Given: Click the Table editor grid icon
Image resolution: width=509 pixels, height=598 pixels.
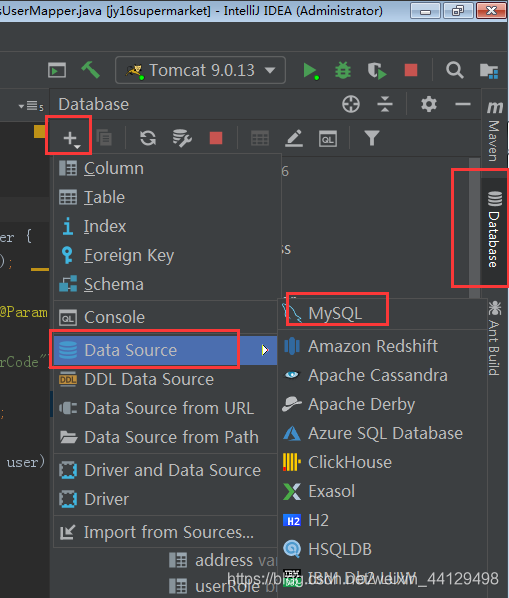Looking at the screenshot, I should [x=260, y=138].
